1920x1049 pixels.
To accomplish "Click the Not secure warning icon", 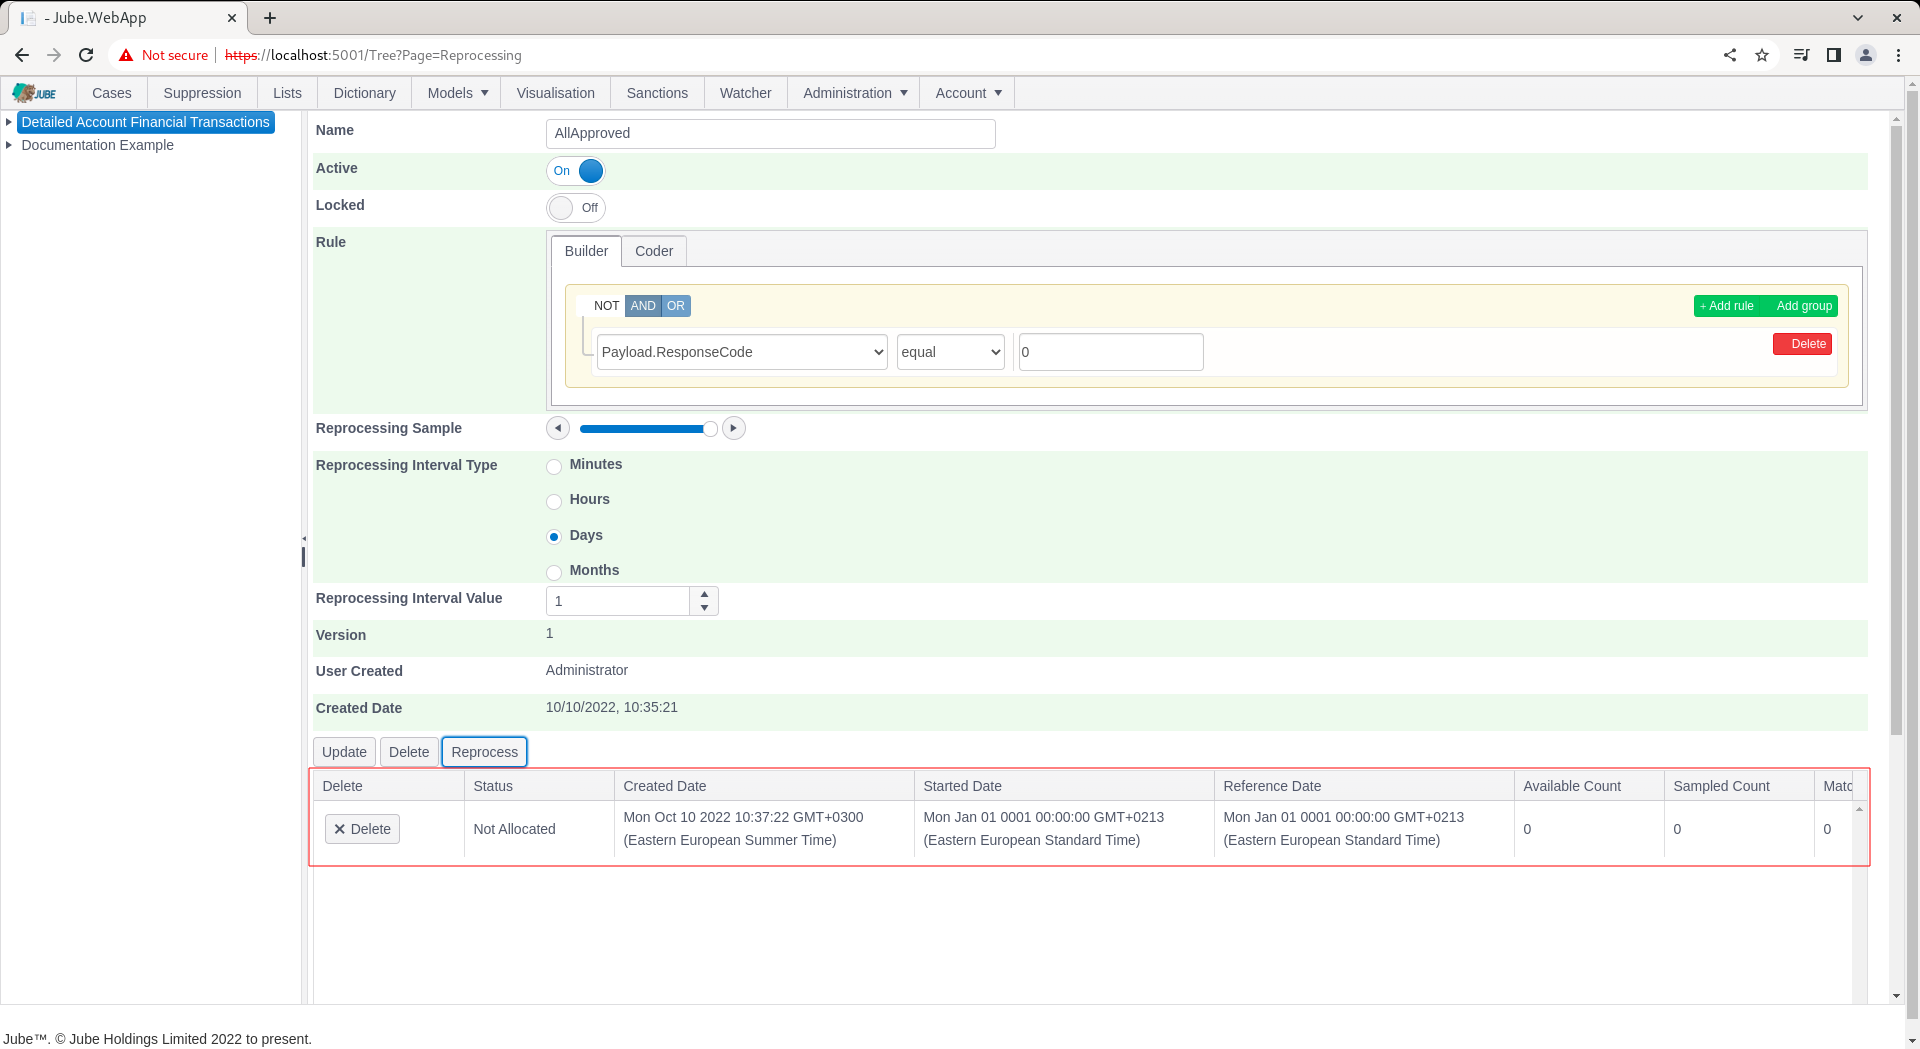I will pyautogui.click(x=126, y=55).
